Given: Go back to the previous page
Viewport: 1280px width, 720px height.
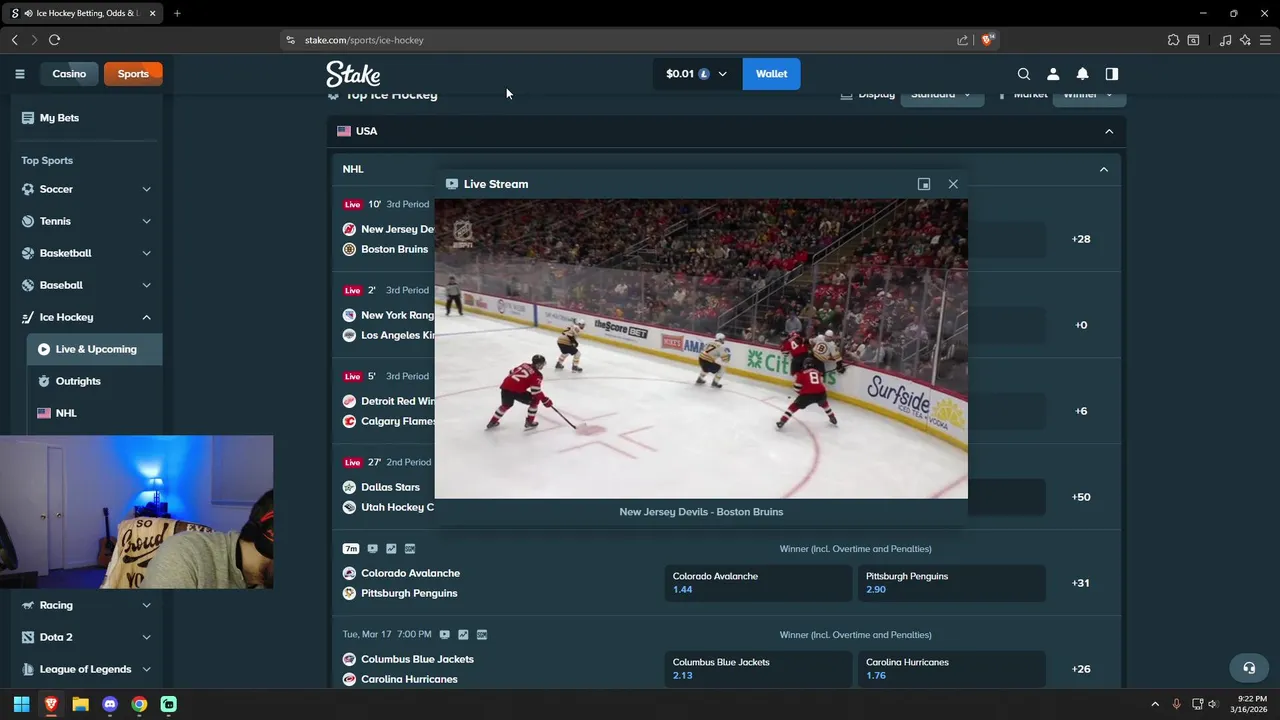Looking at the screenshot, I should (x=14, y=40).
